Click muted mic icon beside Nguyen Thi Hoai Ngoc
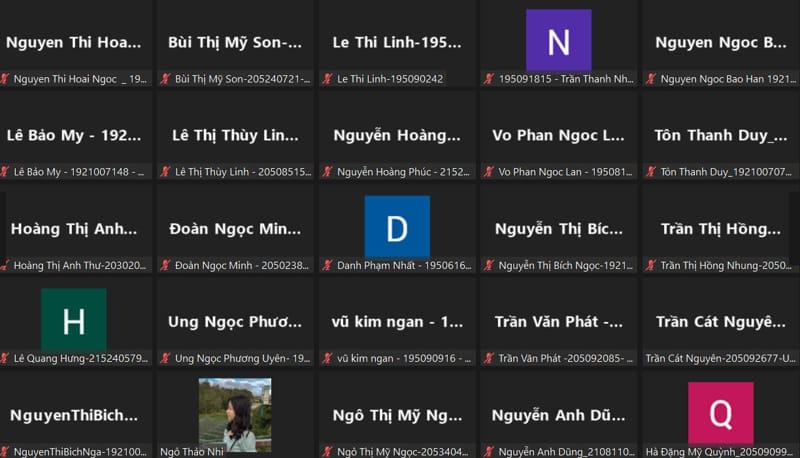The width and height of the screenshot is (800, 458). point(6,78)
